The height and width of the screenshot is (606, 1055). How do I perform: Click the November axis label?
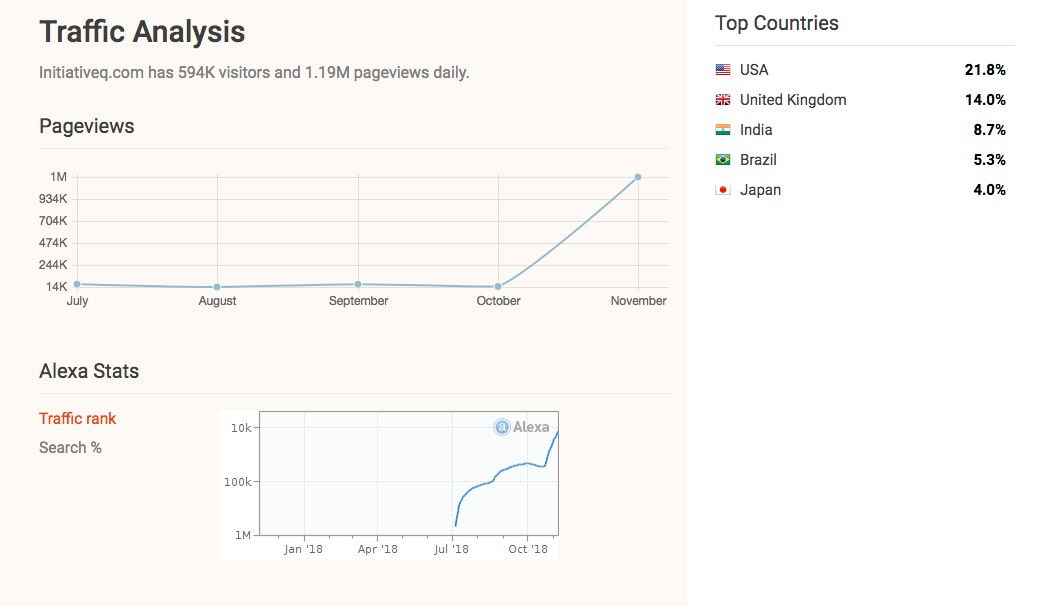tap(639, 301)
